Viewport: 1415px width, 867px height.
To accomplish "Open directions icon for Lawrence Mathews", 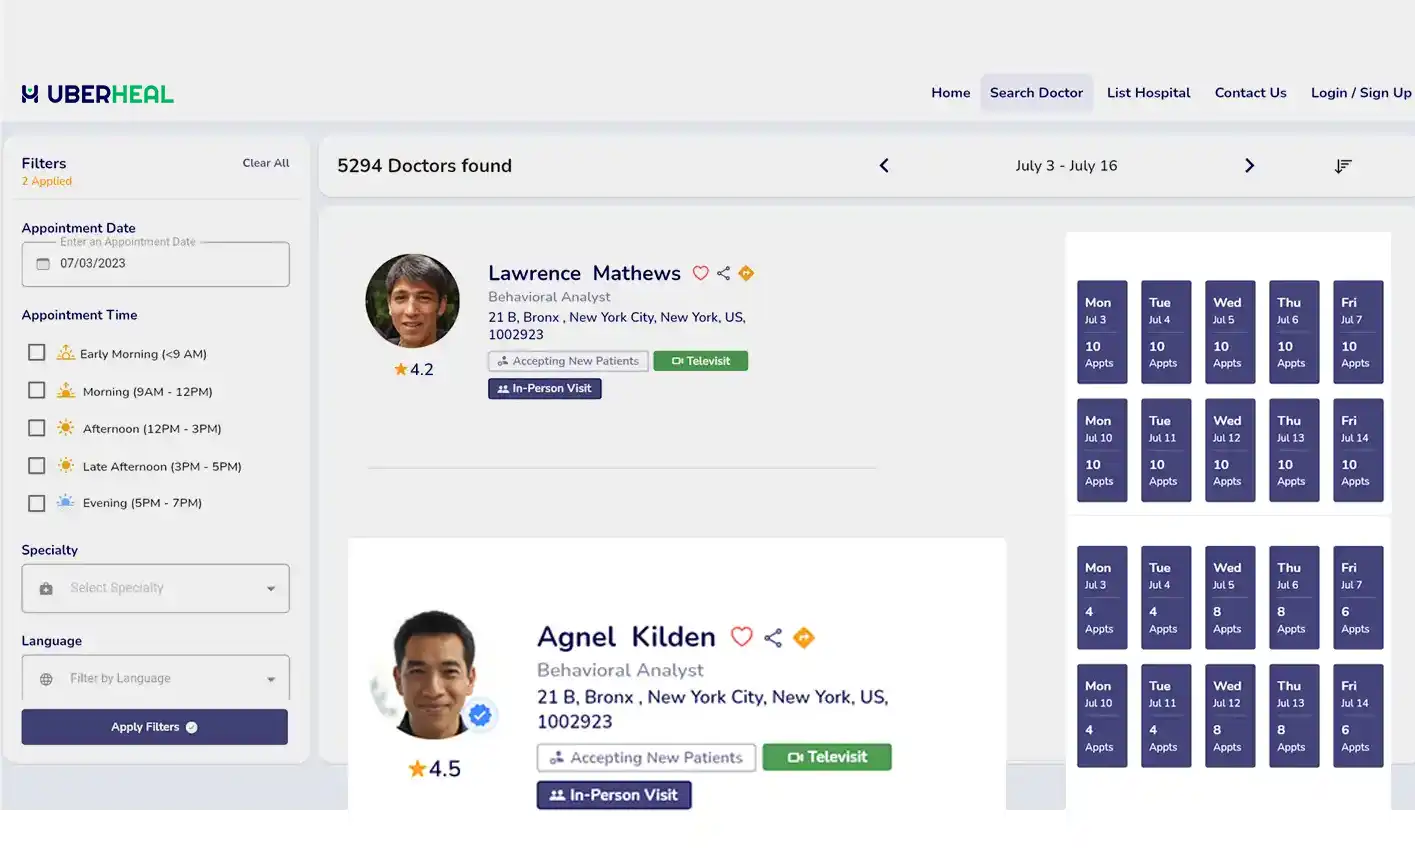I will point(746,273).
